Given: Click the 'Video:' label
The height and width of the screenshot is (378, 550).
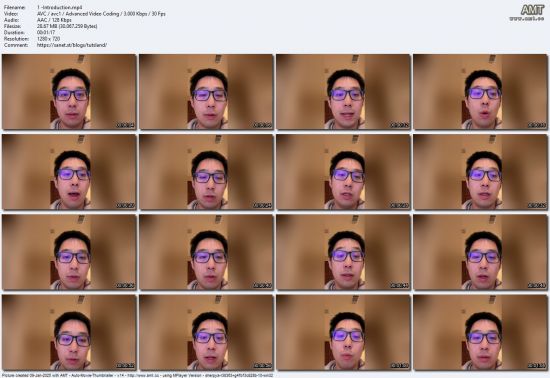Looking at the screenshot, I should point(11,14).
